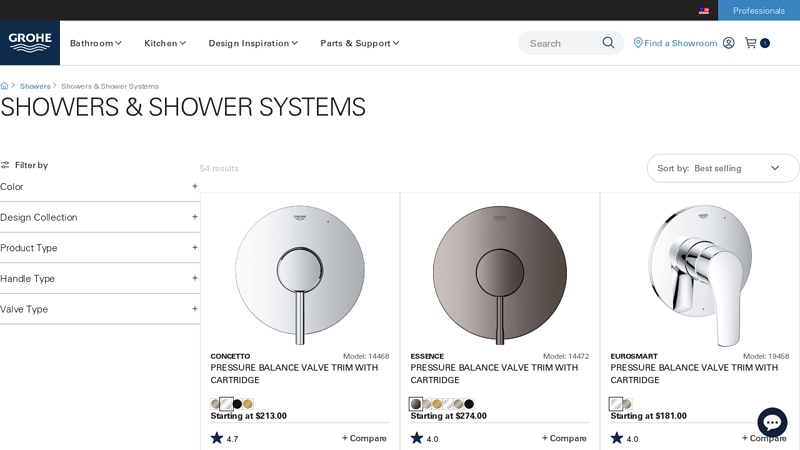
Task: Expand the Product Type filter
Action: [99, 248]
